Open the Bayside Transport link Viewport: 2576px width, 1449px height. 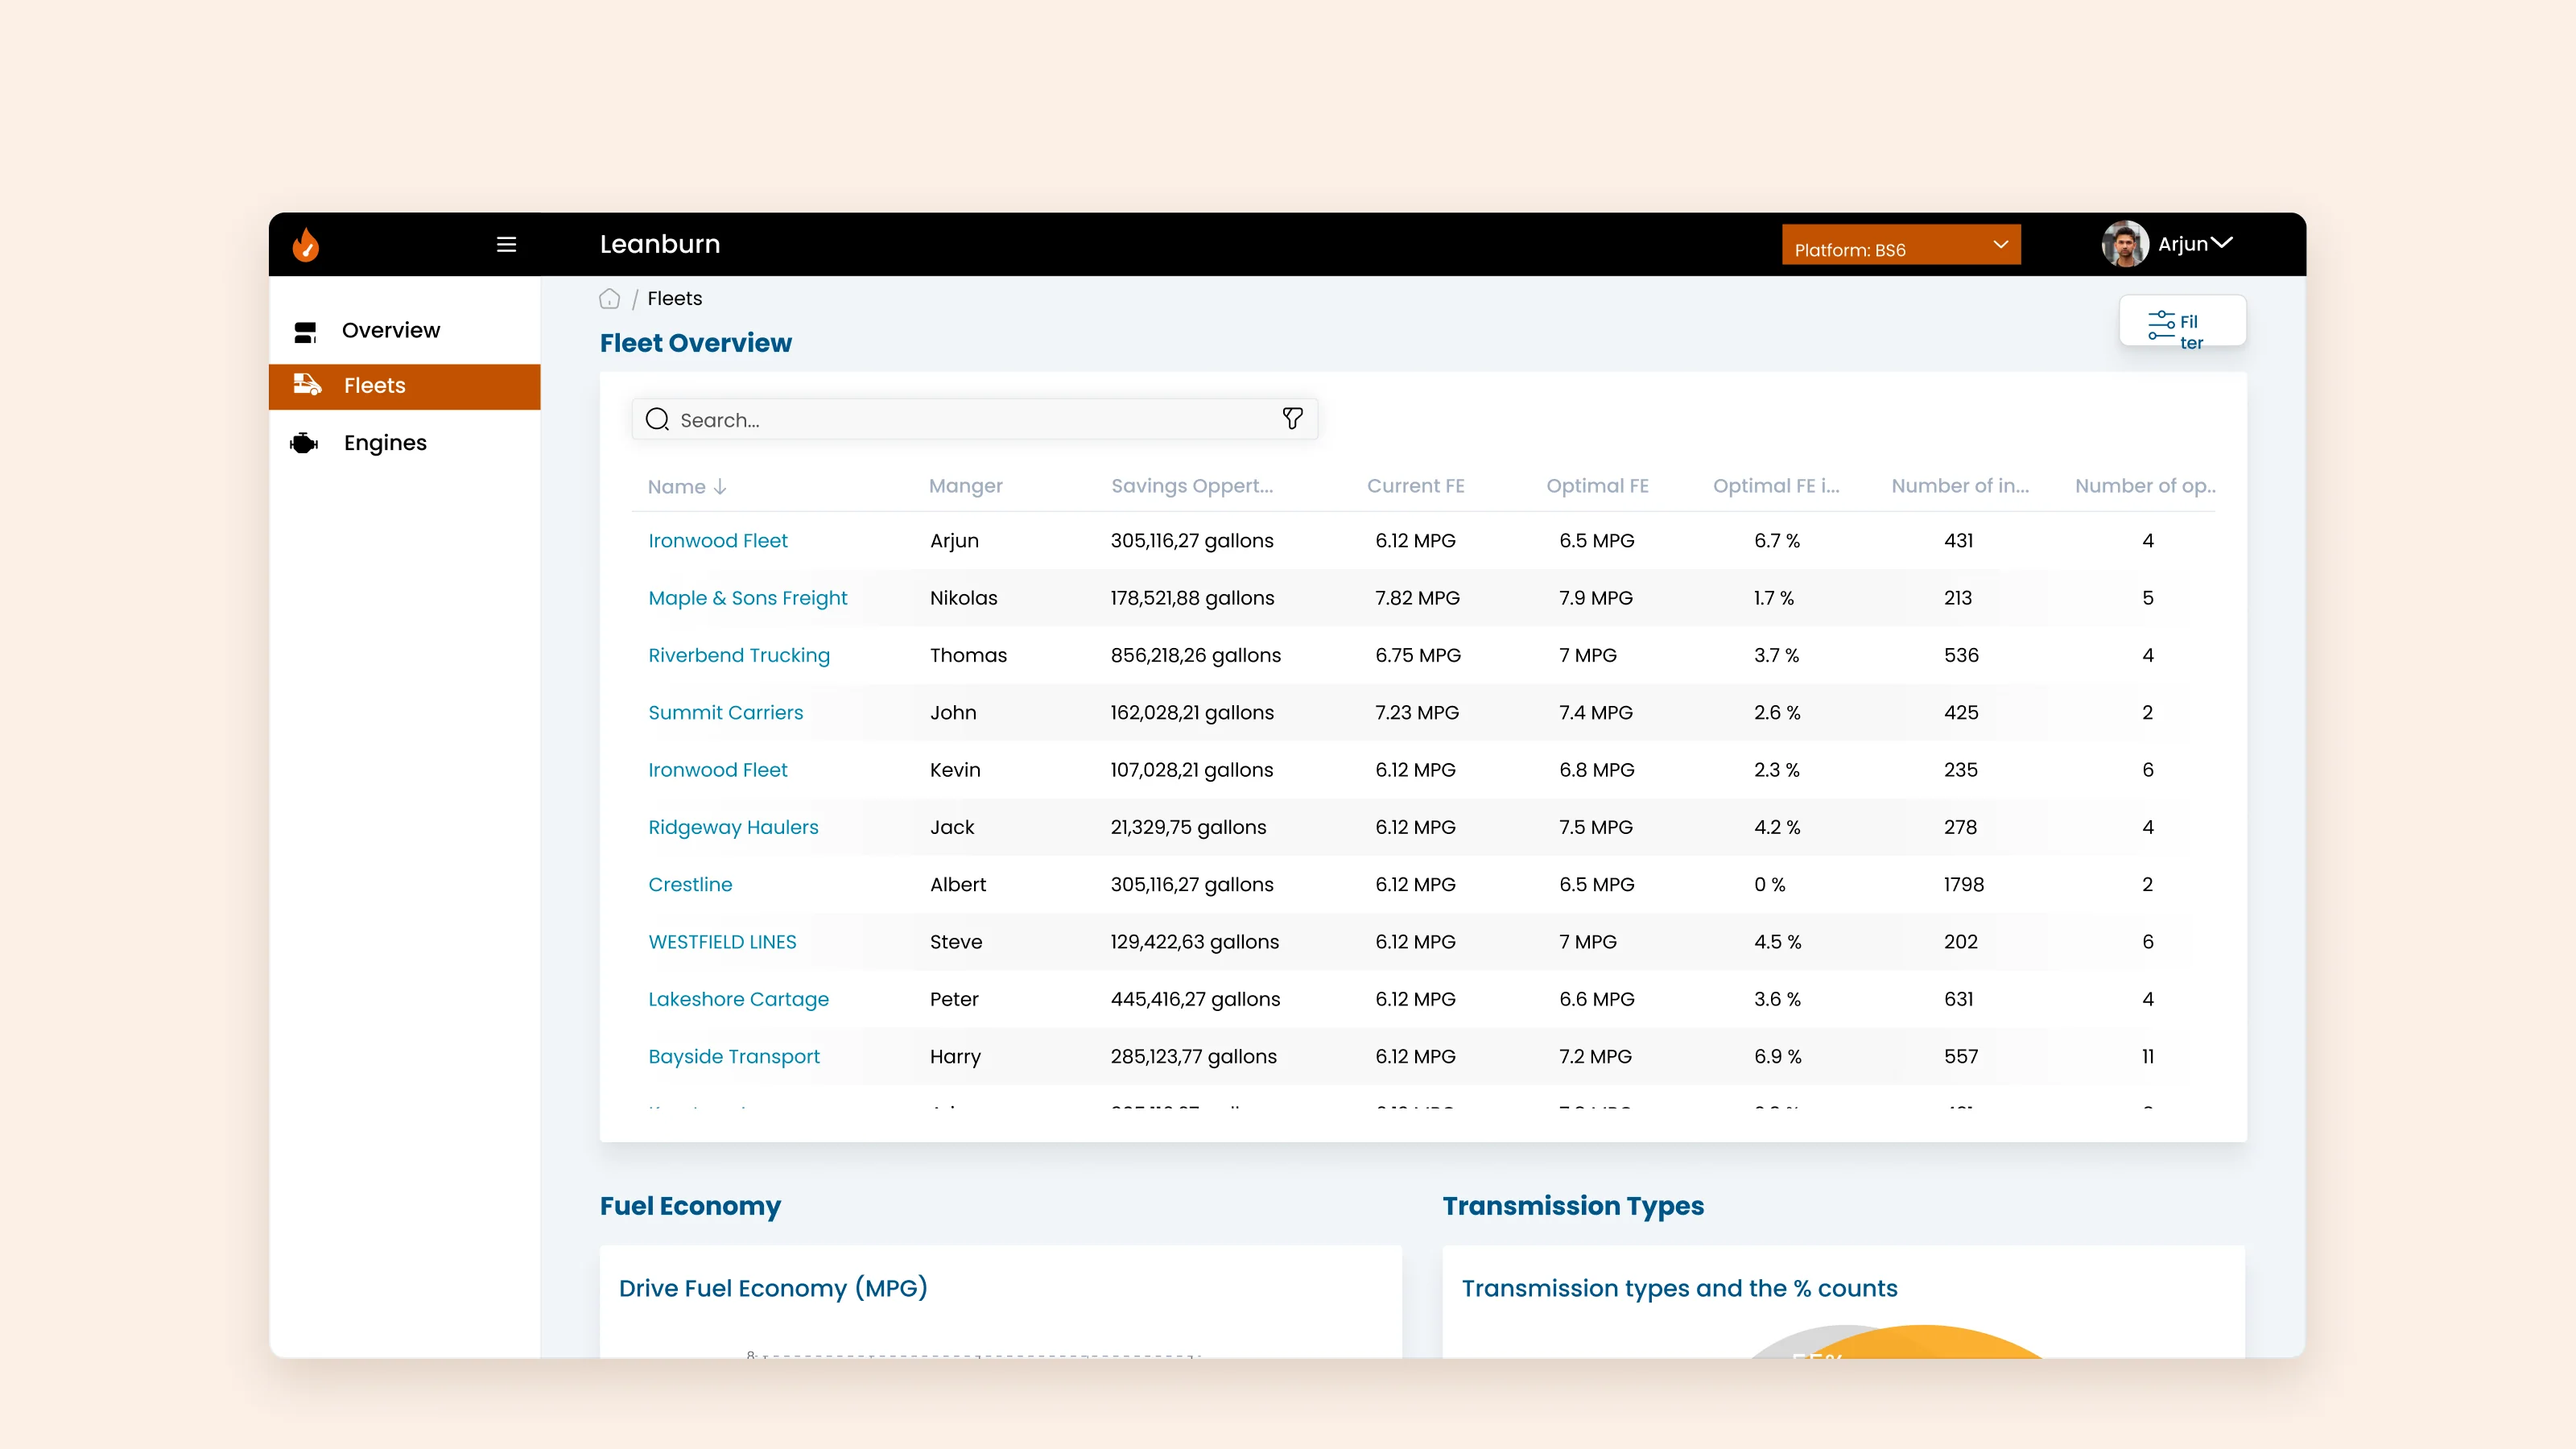pyautogui.click(x=733, y=1057)
